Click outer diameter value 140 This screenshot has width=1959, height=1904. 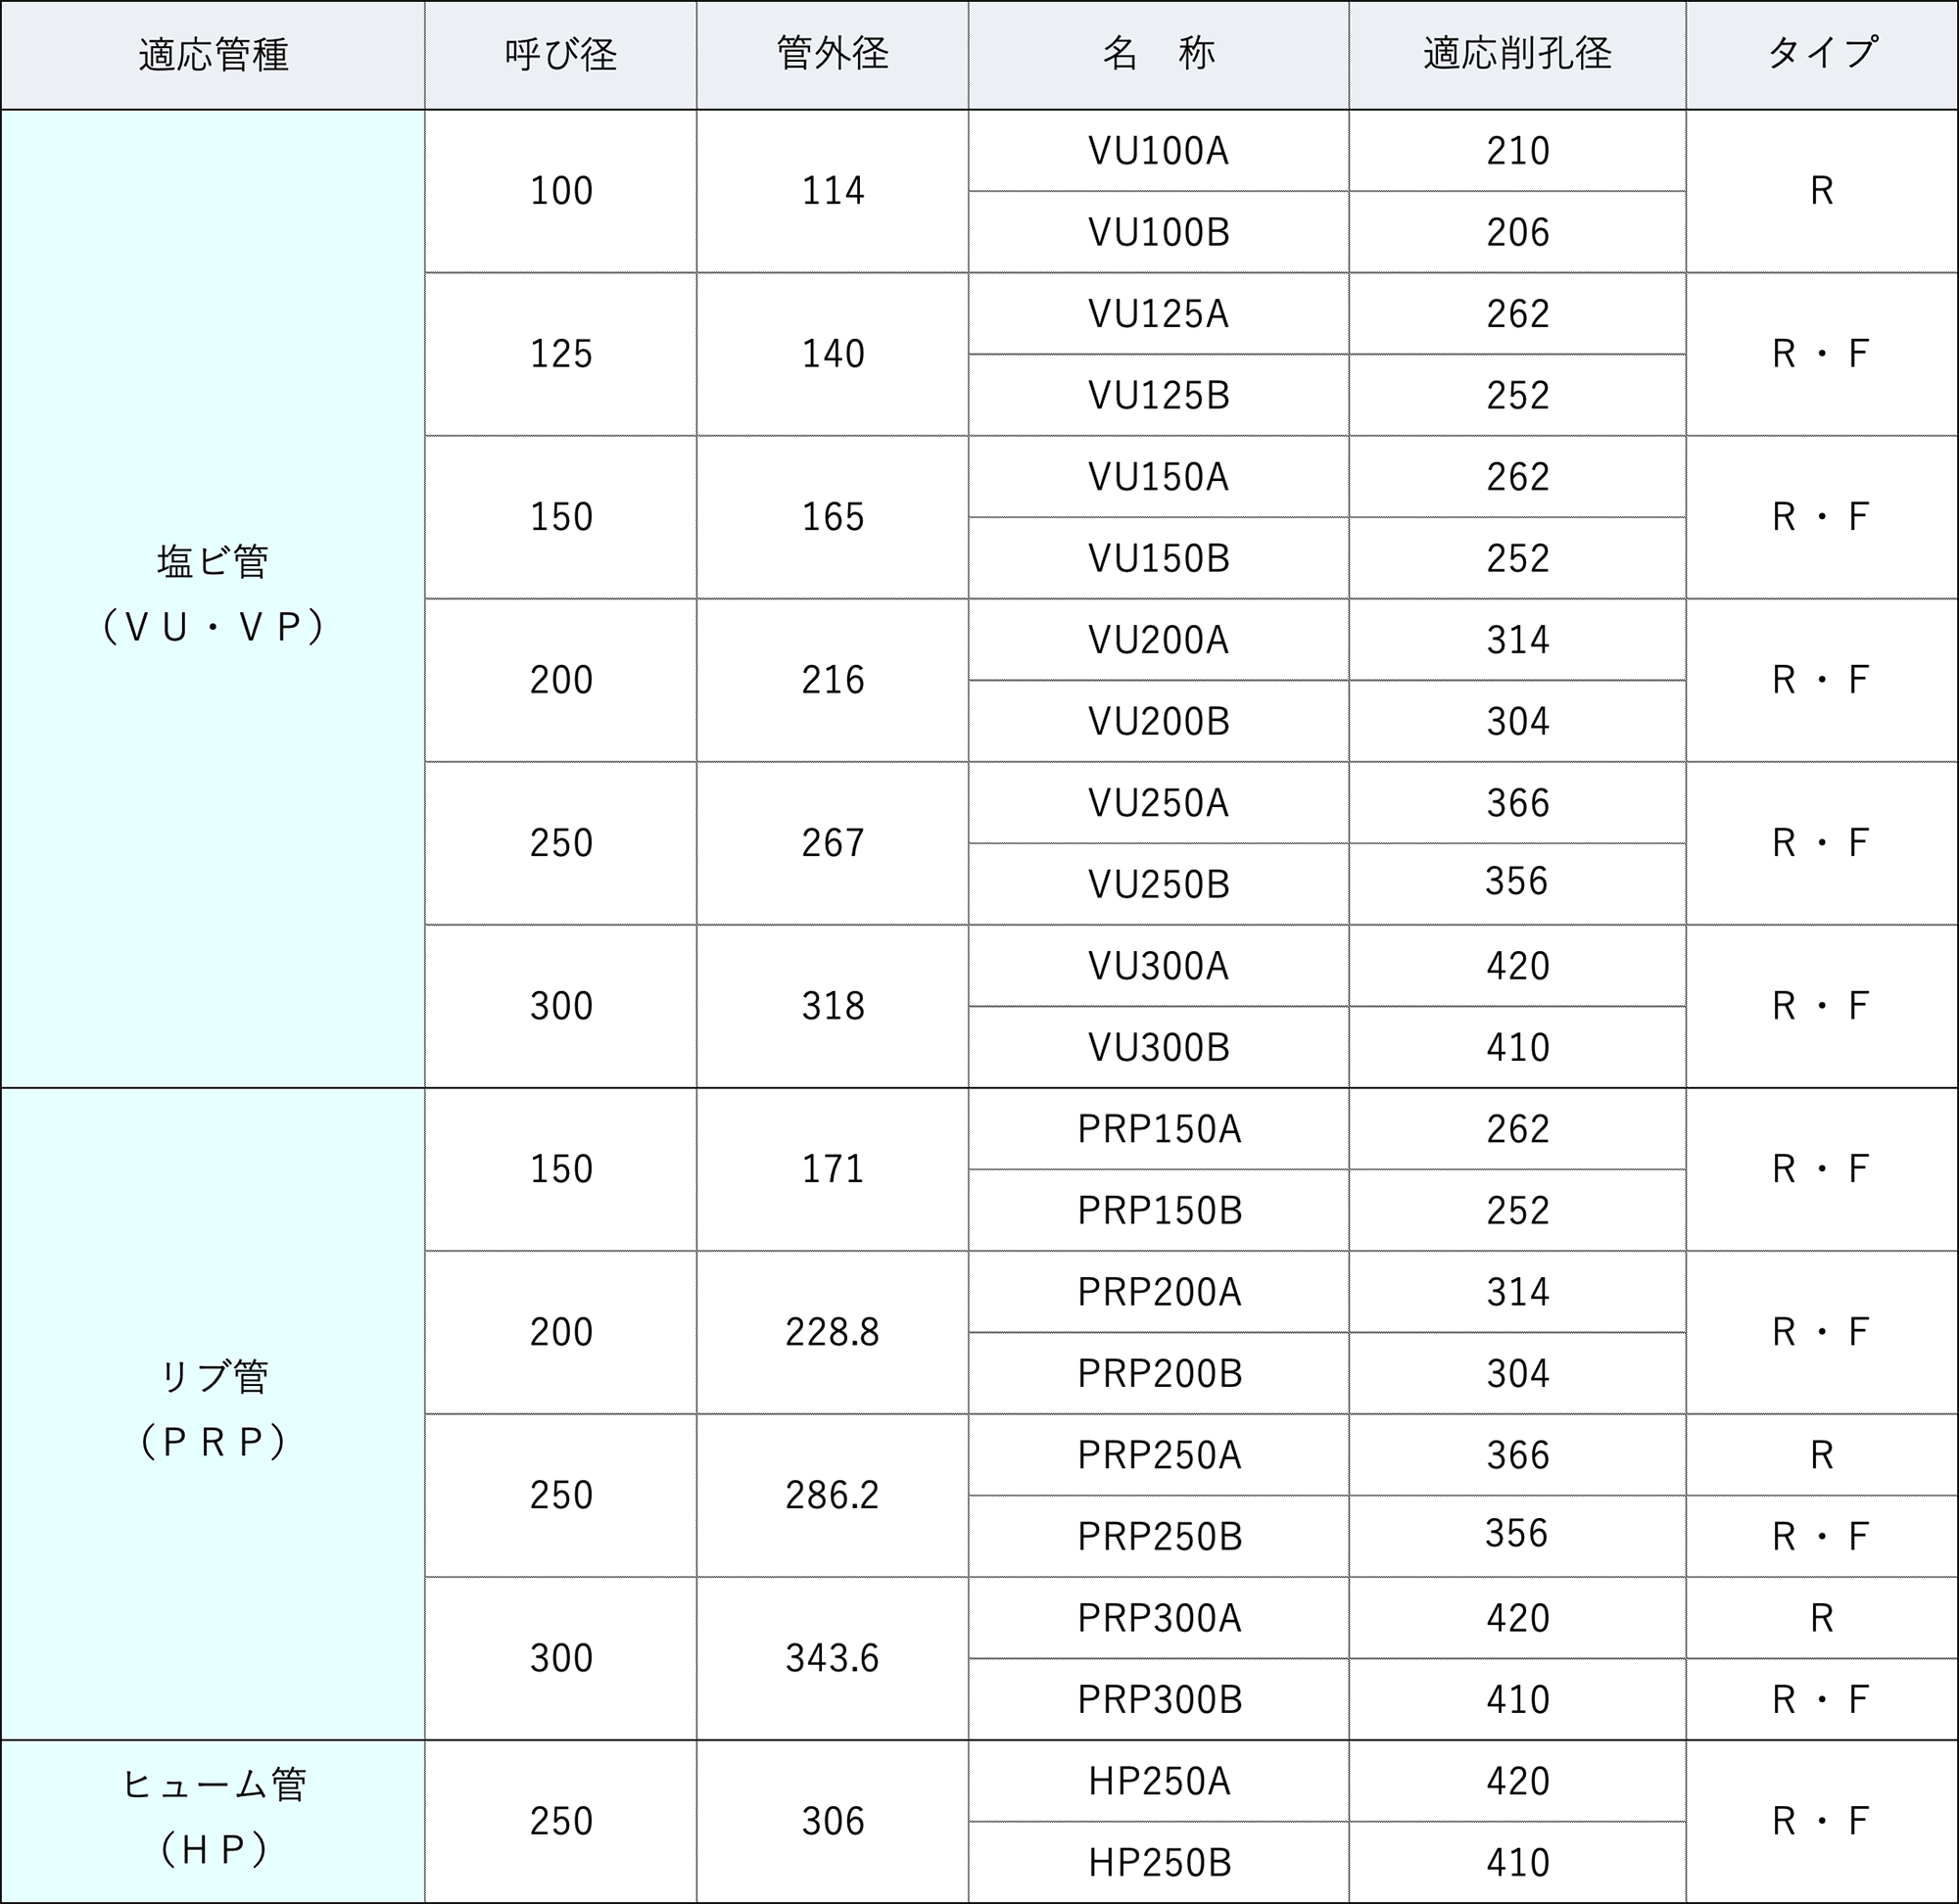tap(833, 354)
